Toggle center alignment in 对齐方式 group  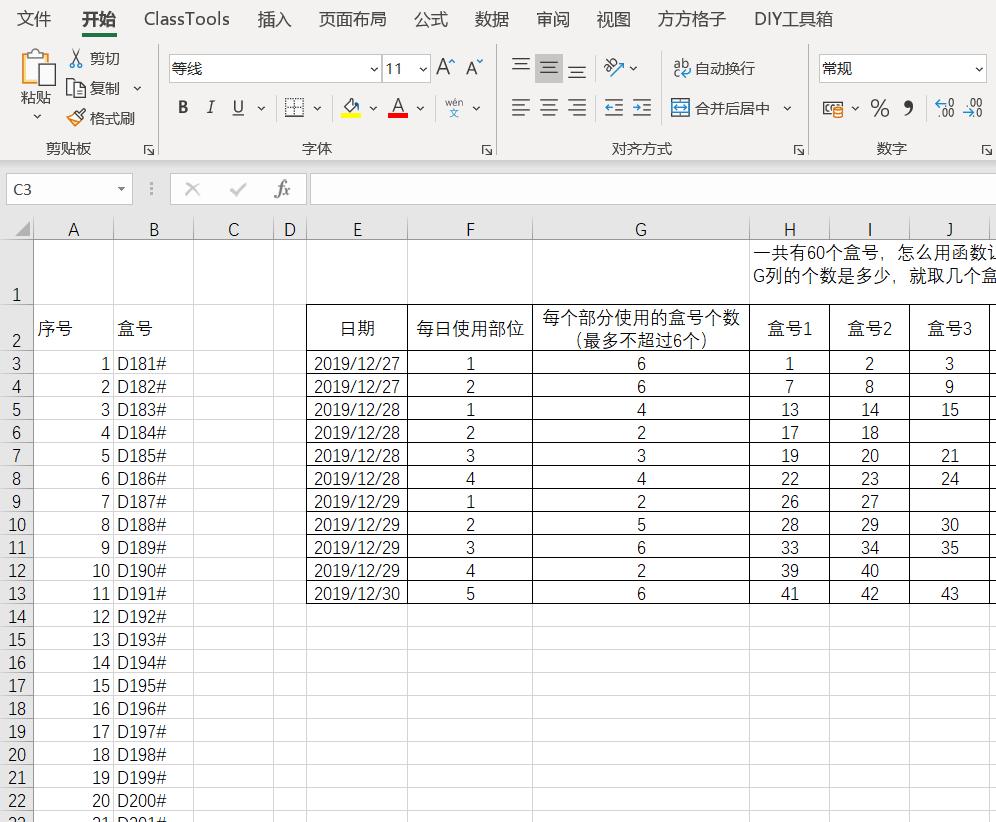click(x=547, y=107)
